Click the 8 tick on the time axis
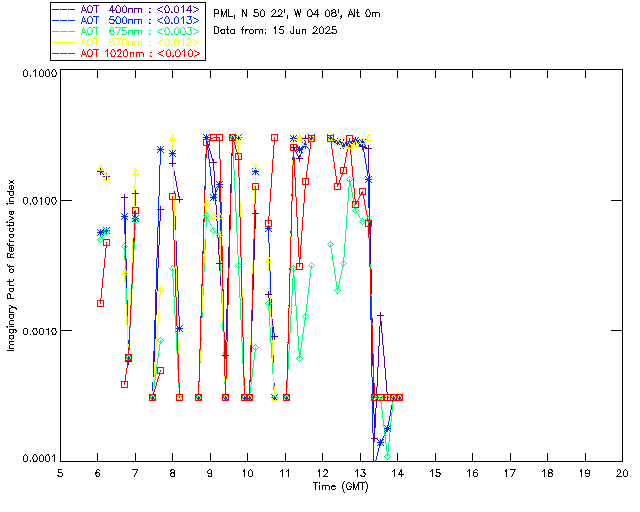The image size is (640, 512). (x=172, y=473)
